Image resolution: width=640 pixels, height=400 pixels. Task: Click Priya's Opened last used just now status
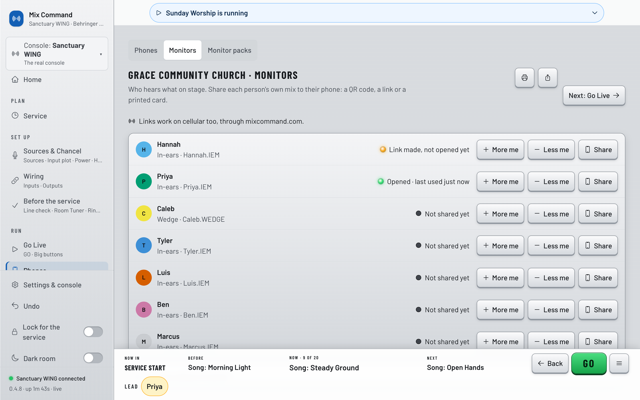(423, 181)
